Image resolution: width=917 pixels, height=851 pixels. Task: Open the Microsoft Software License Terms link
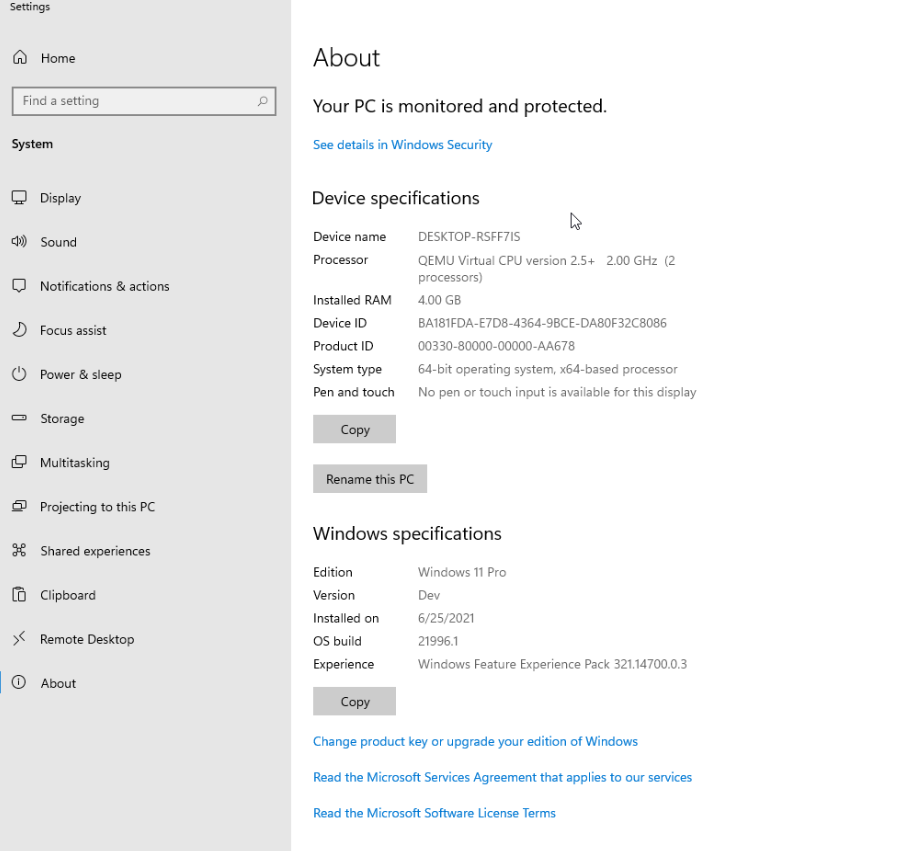pyautogui.click(x=434, y=812)
